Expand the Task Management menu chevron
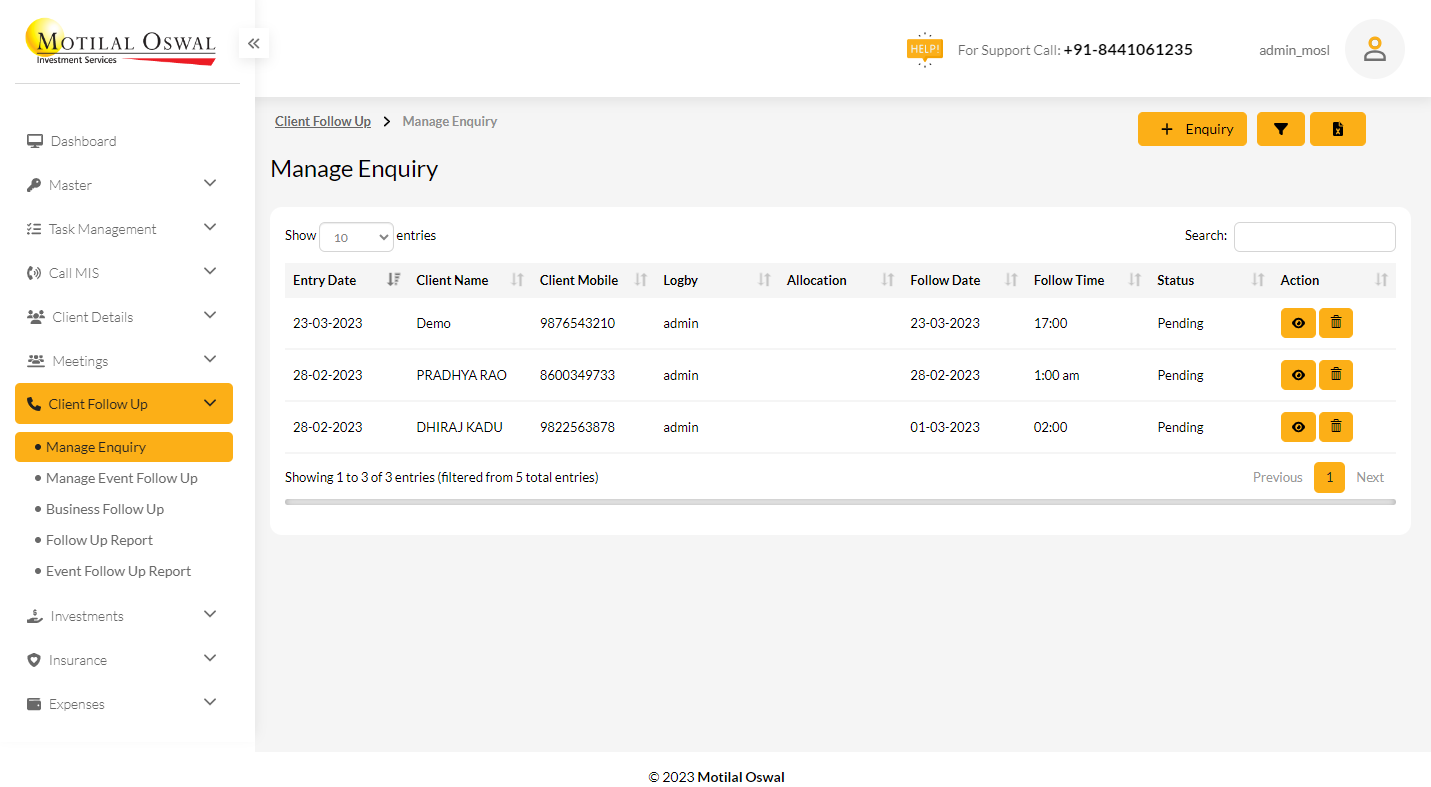The image size is (1431, 787). point(210,227)
